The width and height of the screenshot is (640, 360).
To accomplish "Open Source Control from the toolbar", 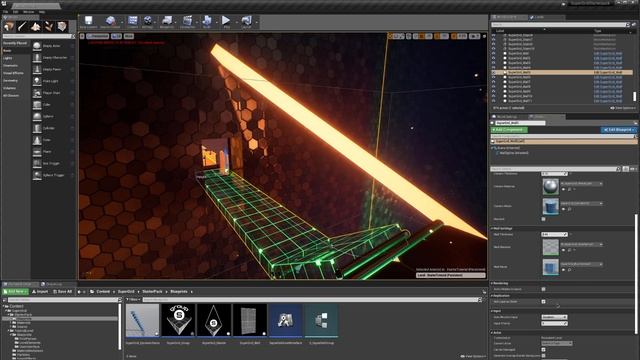I will [111, 20].
